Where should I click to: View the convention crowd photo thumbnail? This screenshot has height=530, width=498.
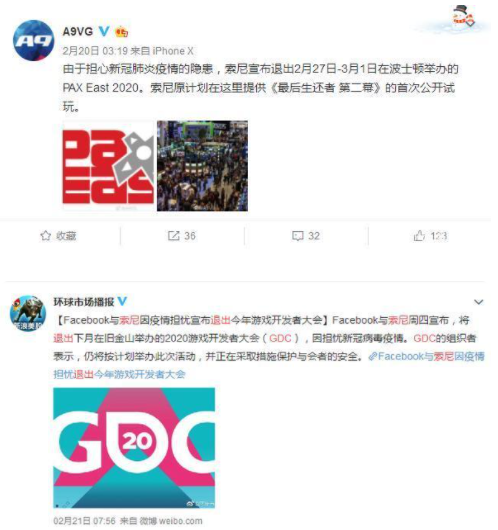pos(202,166)
